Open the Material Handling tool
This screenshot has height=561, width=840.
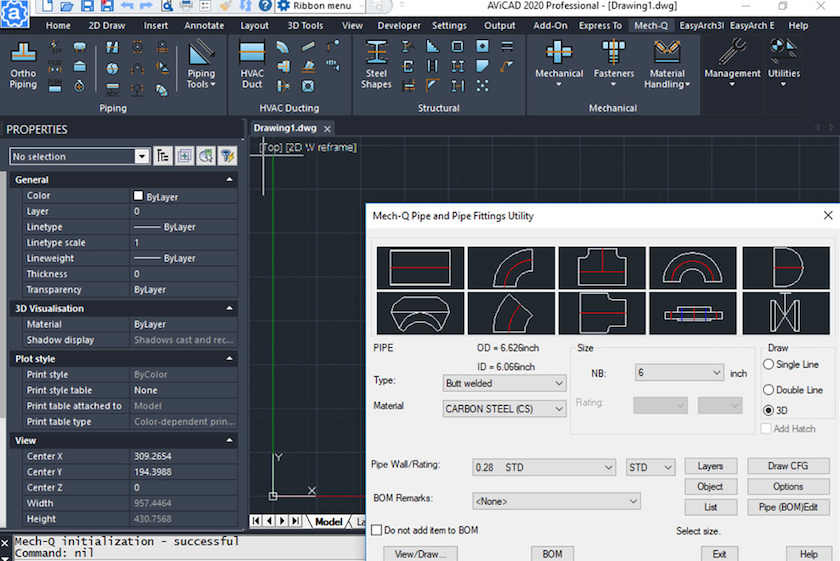coord(667,63)
